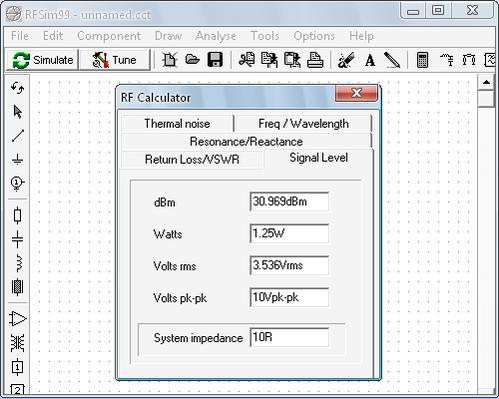Screen dimensions: 499x399
Task: Open the Help menu
Action: tap(361, 36)
